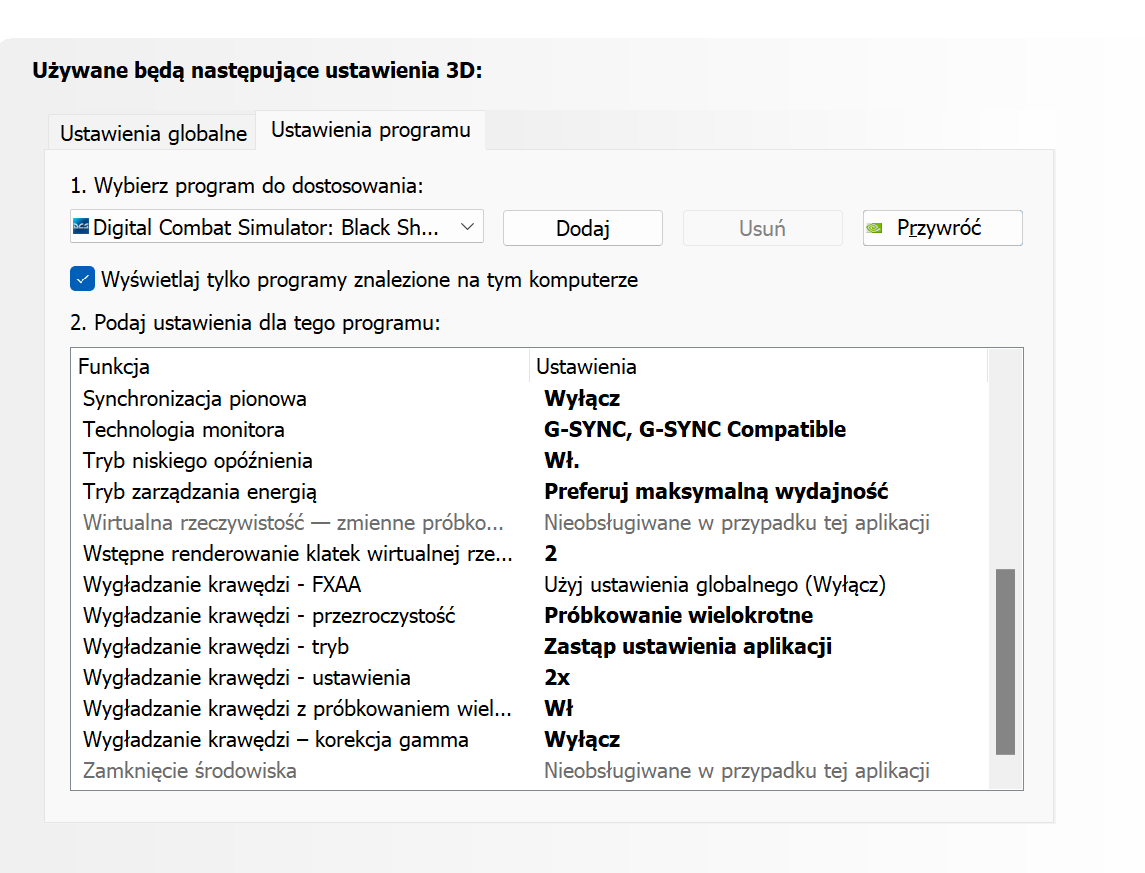Open the Próbkowanie wielokrotne value

pos(678,615)
